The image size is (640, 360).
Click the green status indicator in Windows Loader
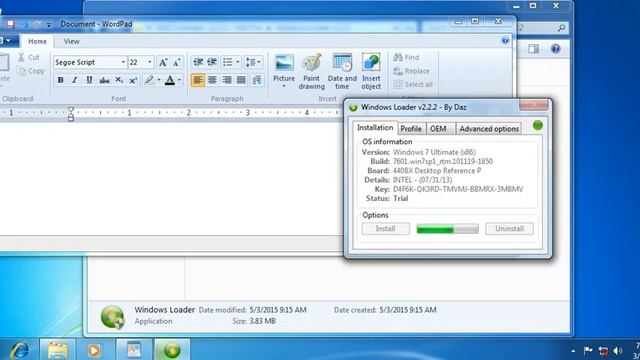(538, 125)
